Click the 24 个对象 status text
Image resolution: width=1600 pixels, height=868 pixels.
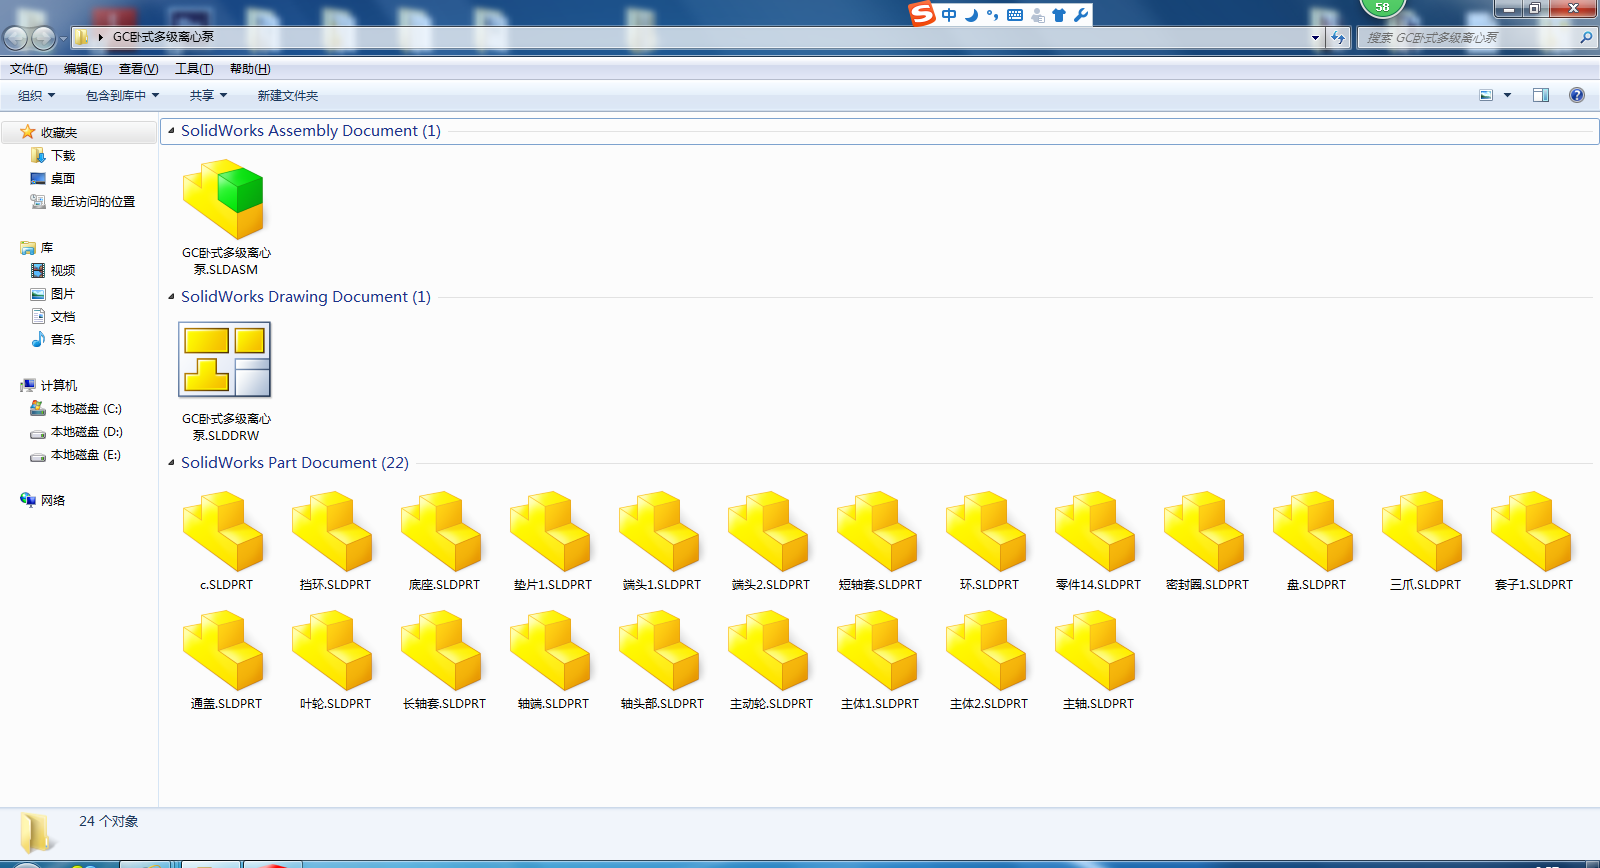click(x=109, y=821)
